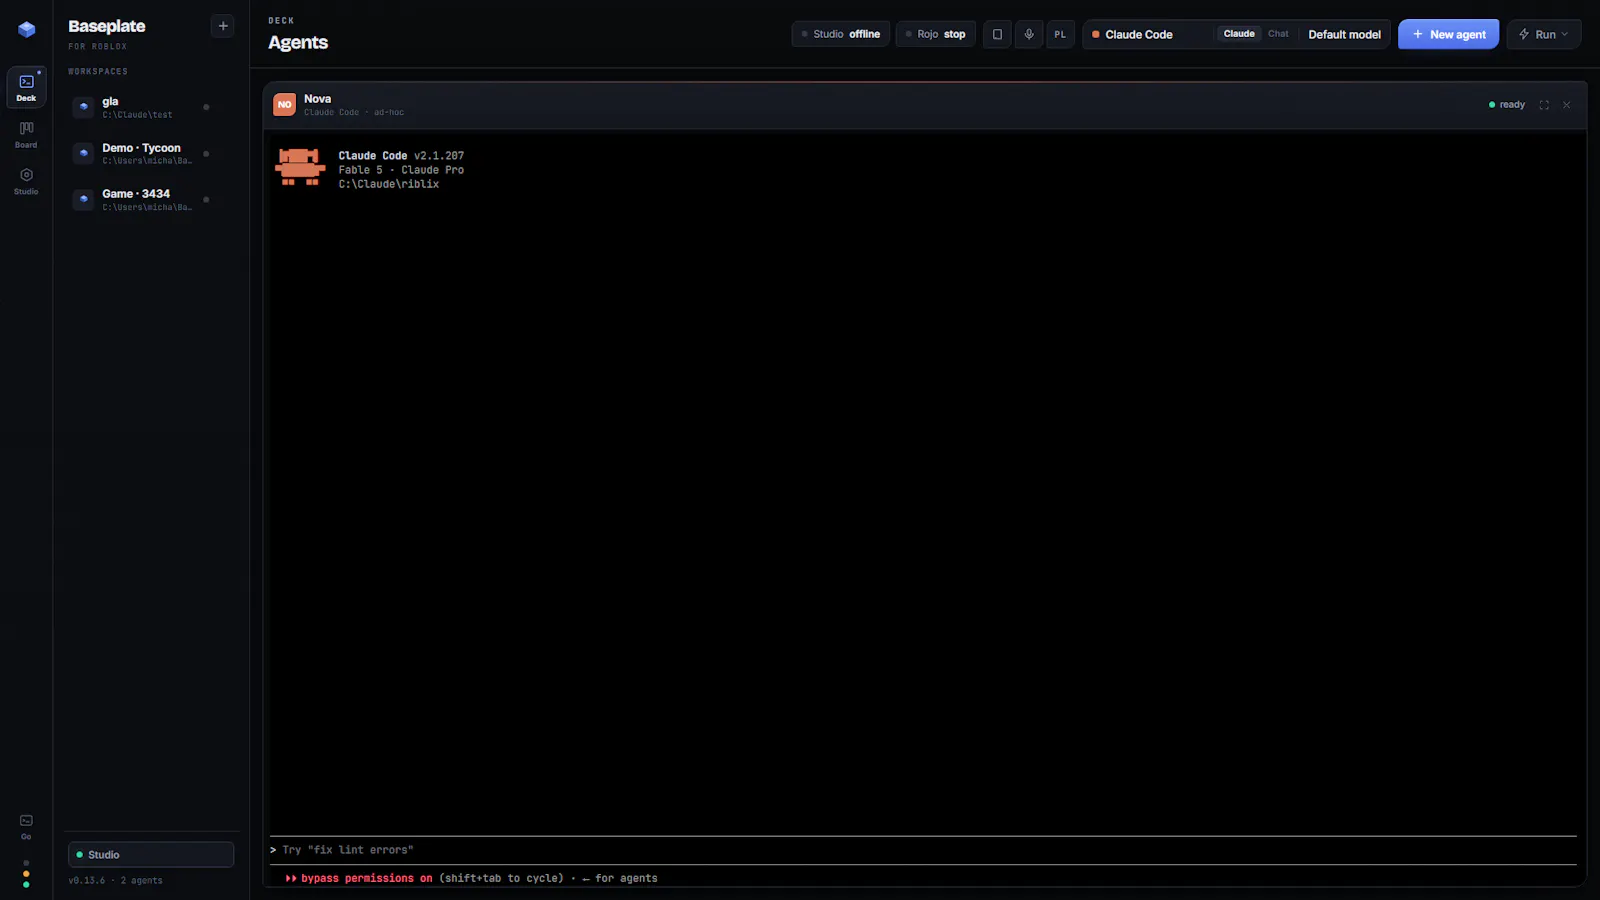Image resolution: width=1600 pixels, height=900 pixels.
Task: Click the Claude Code v2.1.207 text
Action: coord(401,156)
